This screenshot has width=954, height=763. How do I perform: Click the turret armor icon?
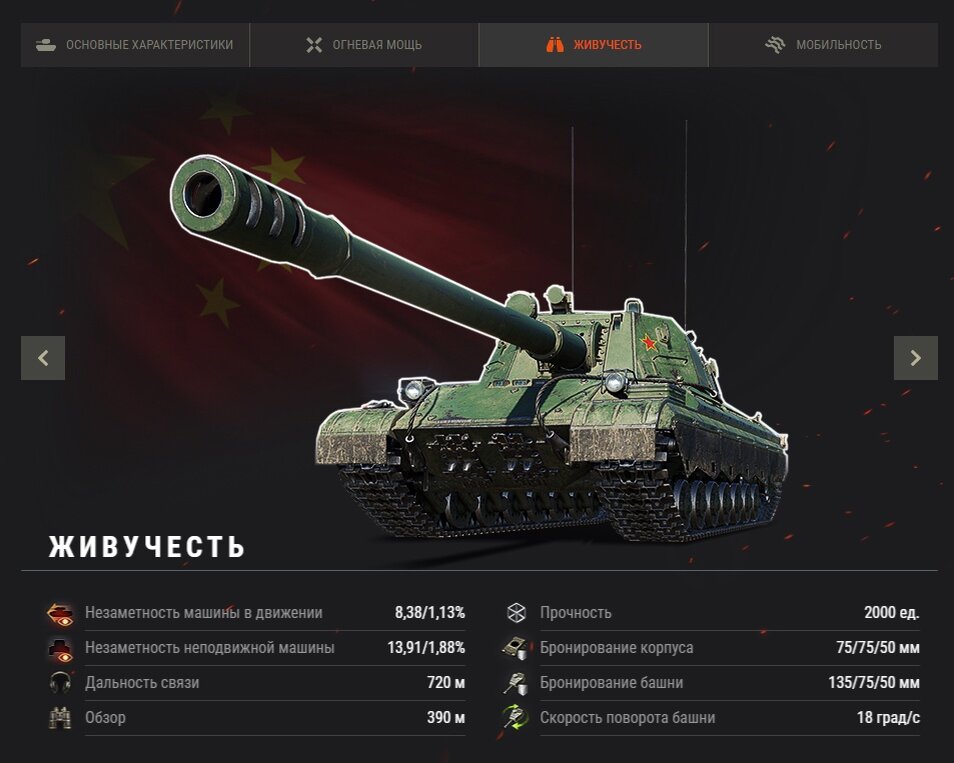tap(515, 683)
